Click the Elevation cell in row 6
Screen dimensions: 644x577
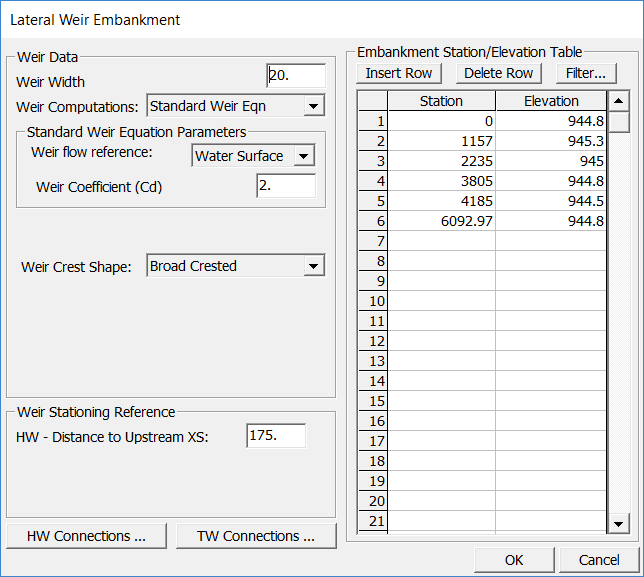(x=551, y=221)
